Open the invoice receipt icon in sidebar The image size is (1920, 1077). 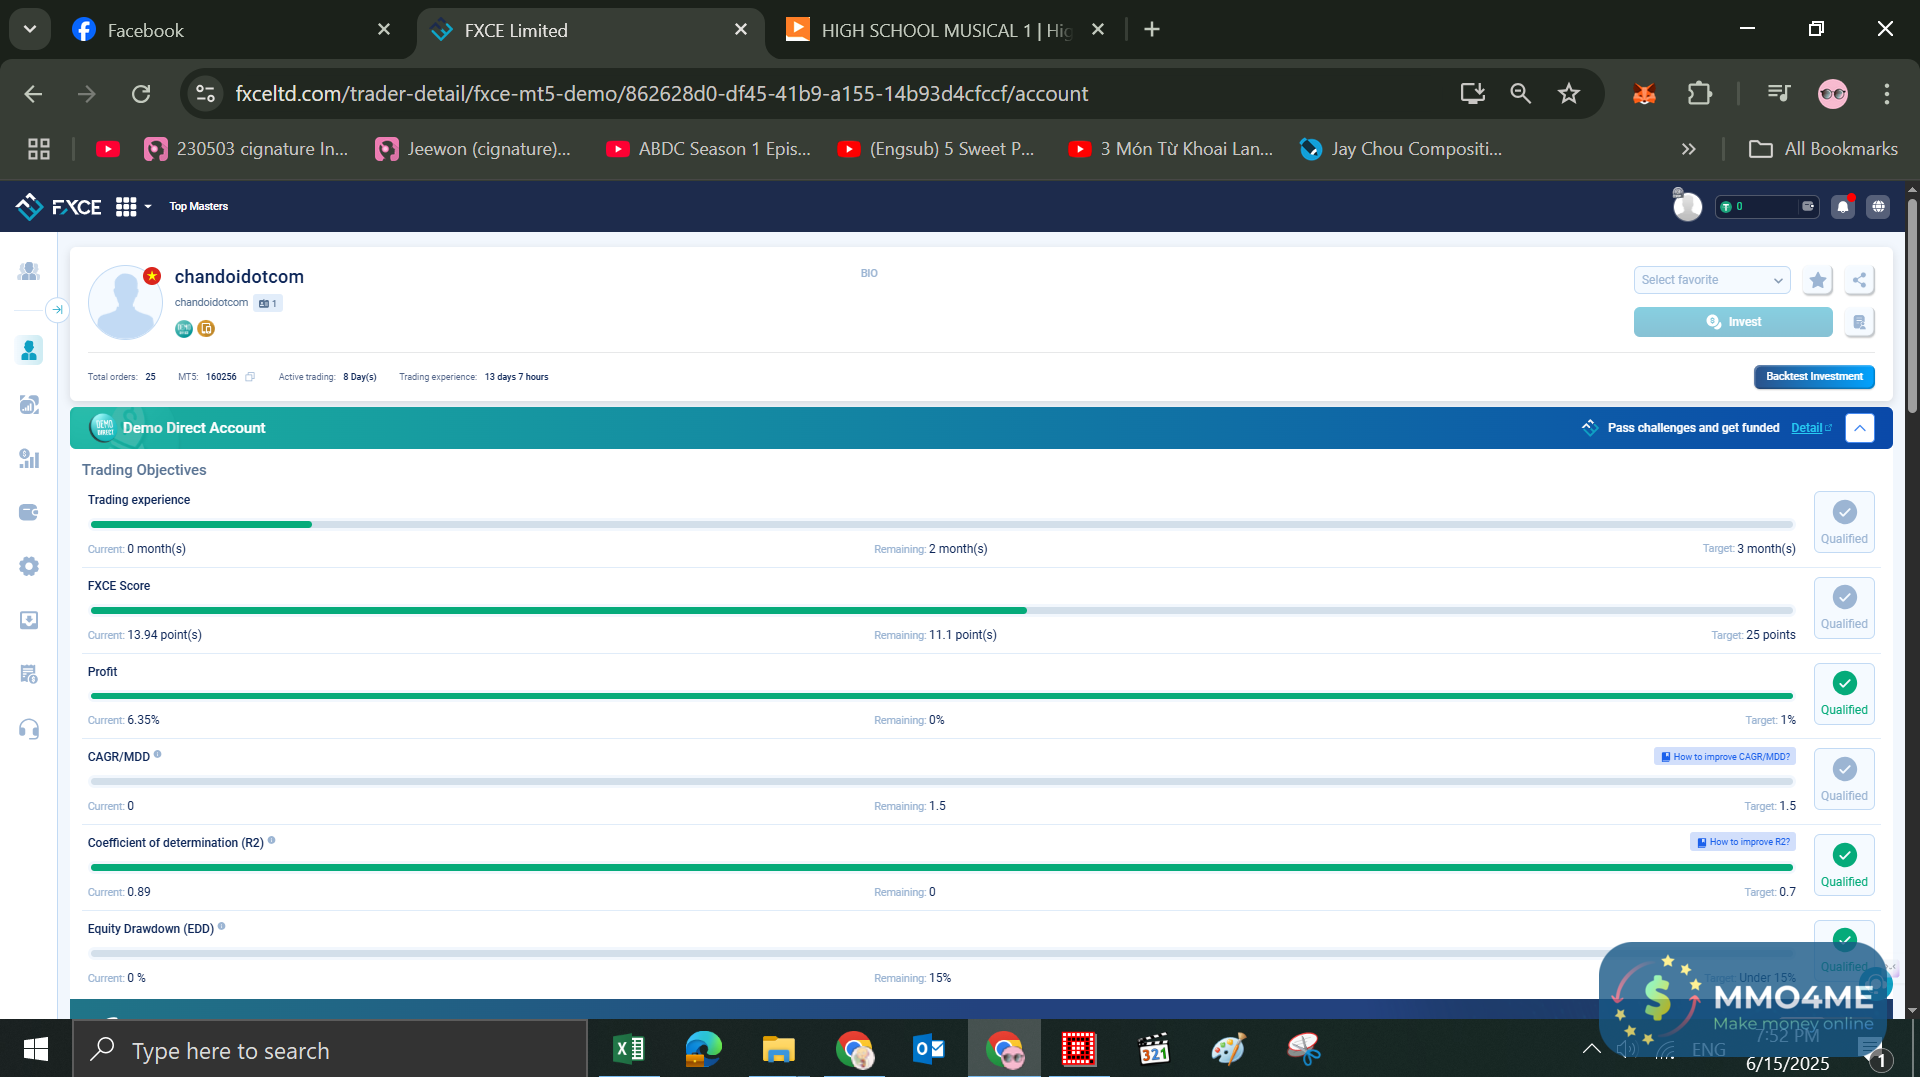pyautogui.click(x=29, y=674)
